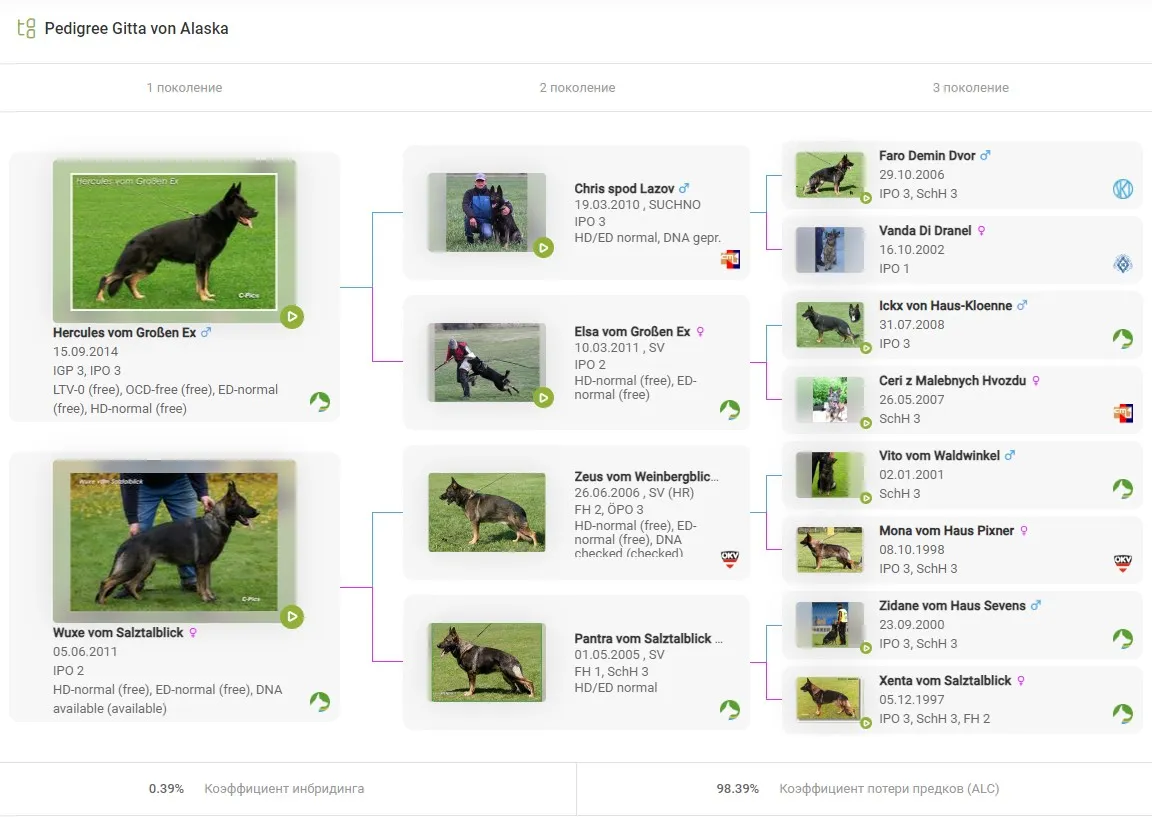This screenshot has height=818, width=1152.
Task: Click the flag badge on Ceri z Malebnych Hvozdu
Action: pyautogui.click(x=1123, y=413)
